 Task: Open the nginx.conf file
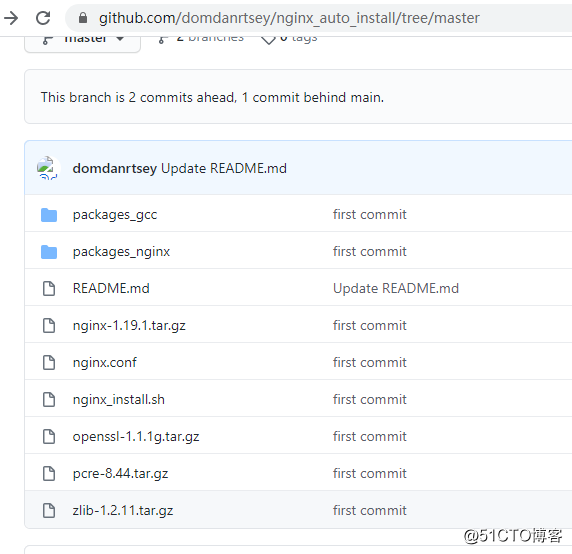pos(105,363)
